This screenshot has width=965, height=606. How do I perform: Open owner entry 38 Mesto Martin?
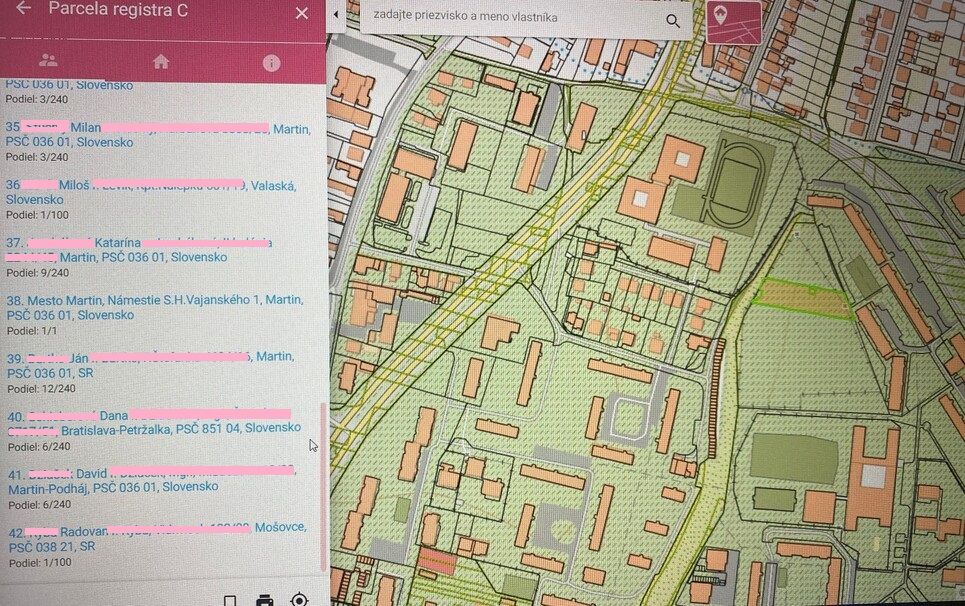154,307
